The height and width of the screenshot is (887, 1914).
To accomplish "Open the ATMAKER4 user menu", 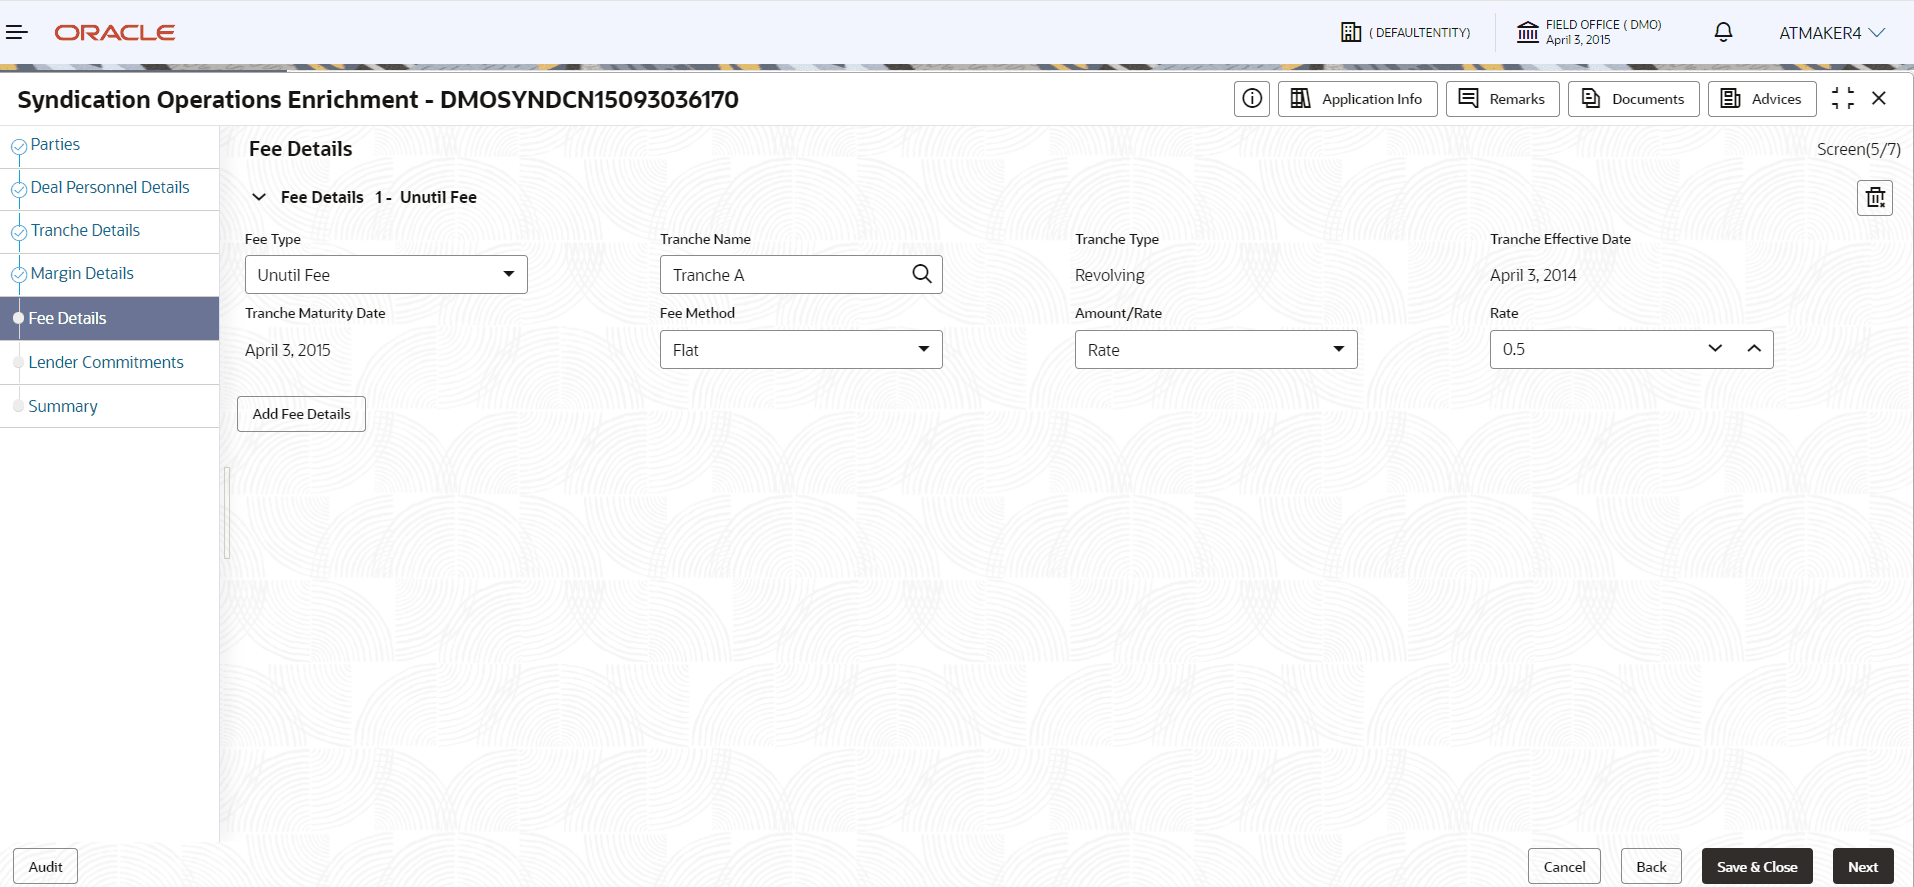I will pyautogui.click(x=1832, y=33).
